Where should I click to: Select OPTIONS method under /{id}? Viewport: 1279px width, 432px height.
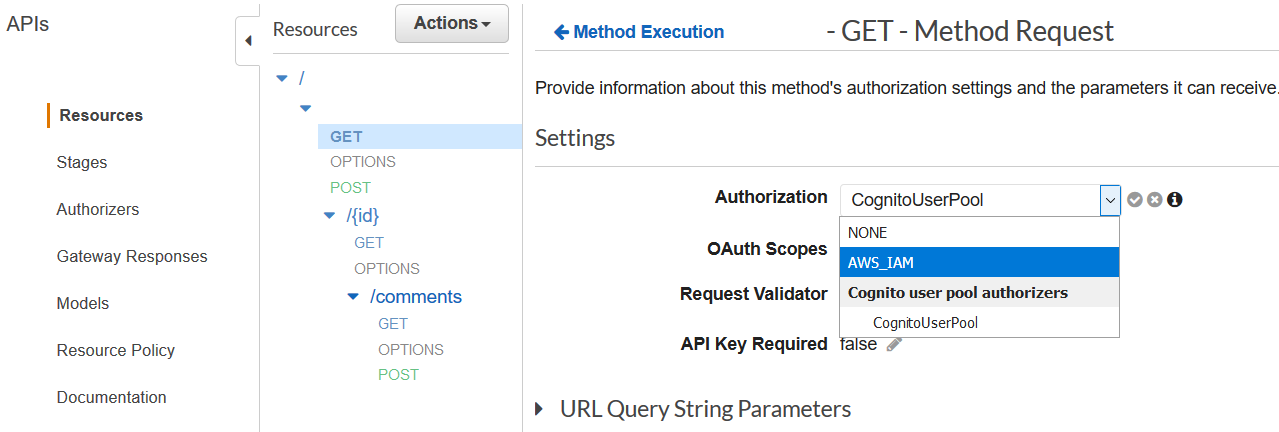tap(387, 269)
